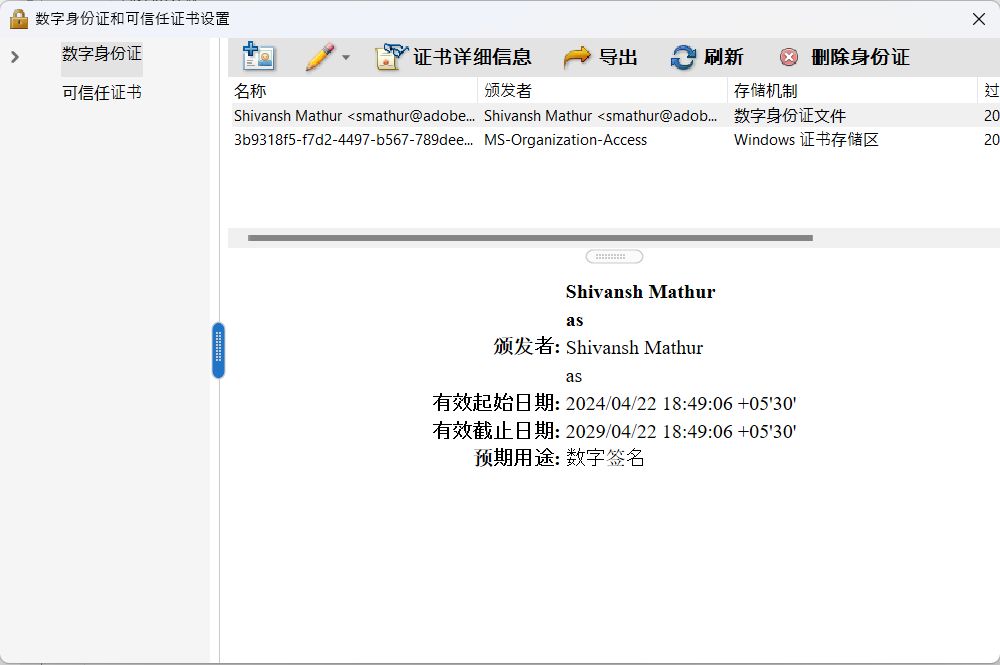Click the Add Digital ID icon
The image size is (1000, 665).
click(259, 57)
